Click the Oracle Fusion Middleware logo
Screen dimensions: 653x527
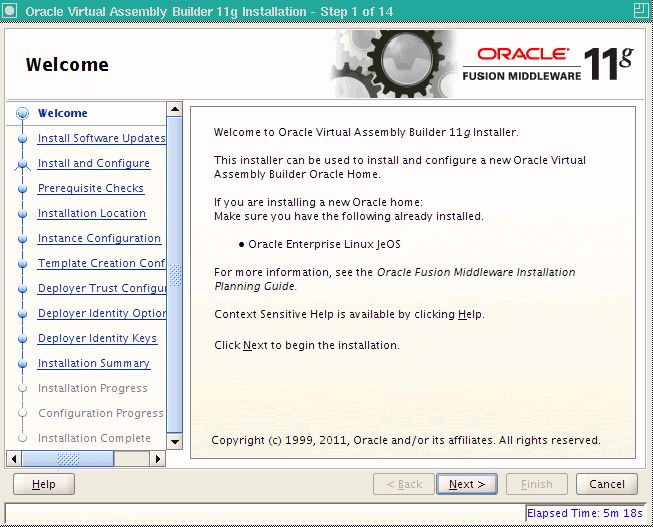click(548, 64)
